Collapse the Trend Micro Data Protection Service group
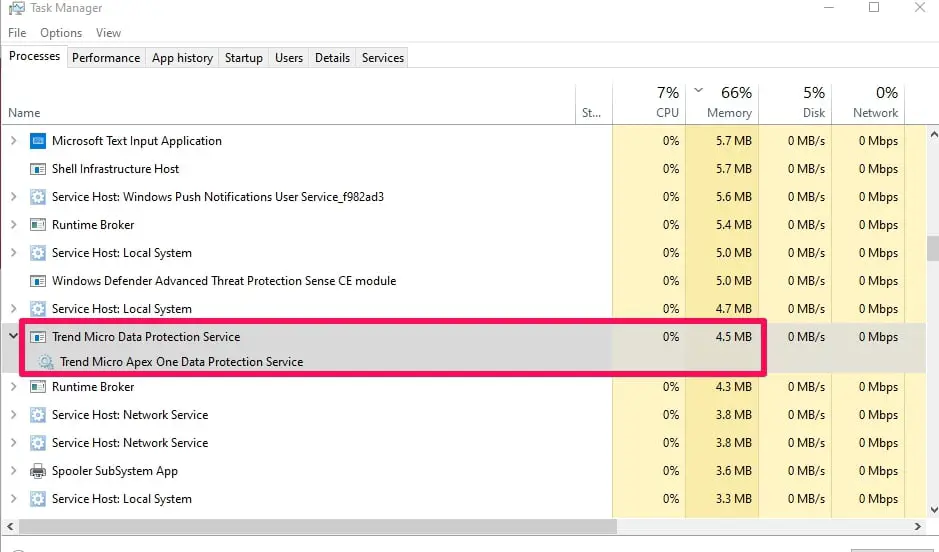The height and width of the screenshot is (552, 939). tap(13, 336)
